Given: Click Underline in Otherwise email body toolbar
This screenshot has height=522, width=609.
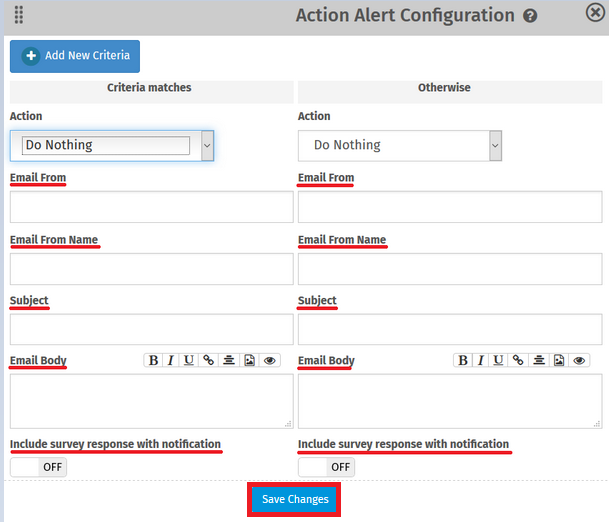Looking at the screenshot, I should (498, 360).
